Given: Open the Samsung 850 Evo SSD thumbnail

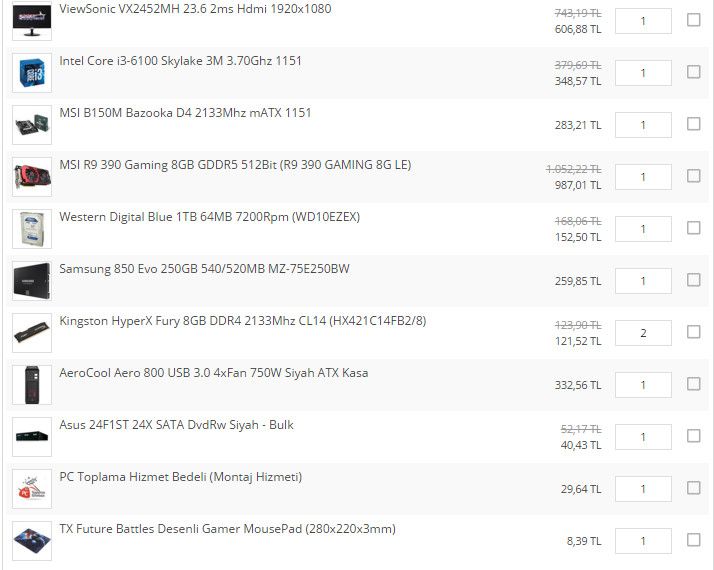Looking at the screenshot, I should pyautogui.click(x=32, y=281).
